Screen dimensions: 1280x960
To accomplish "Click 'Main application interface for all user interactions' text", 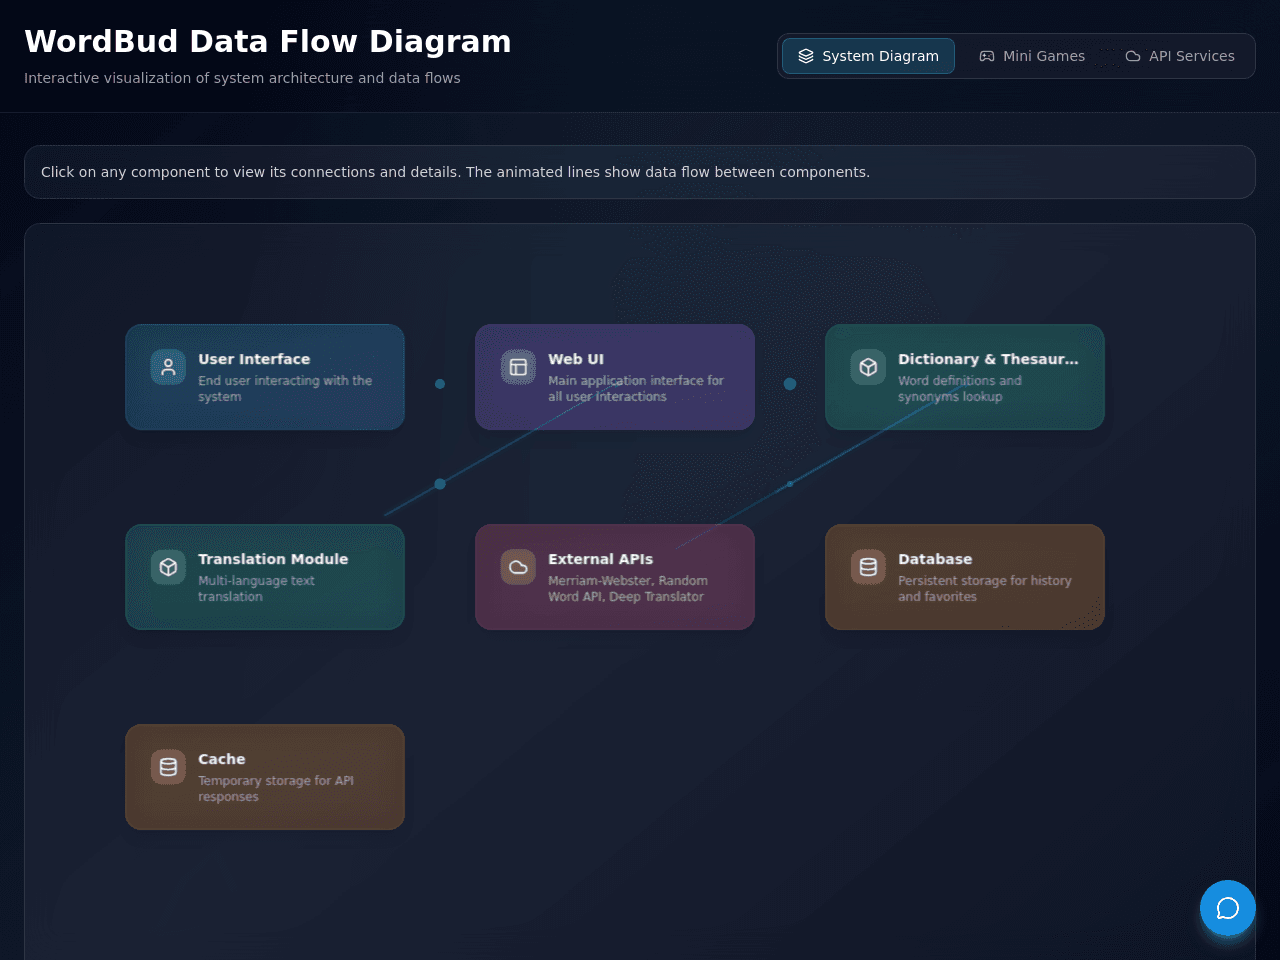I will pos(636,389).
